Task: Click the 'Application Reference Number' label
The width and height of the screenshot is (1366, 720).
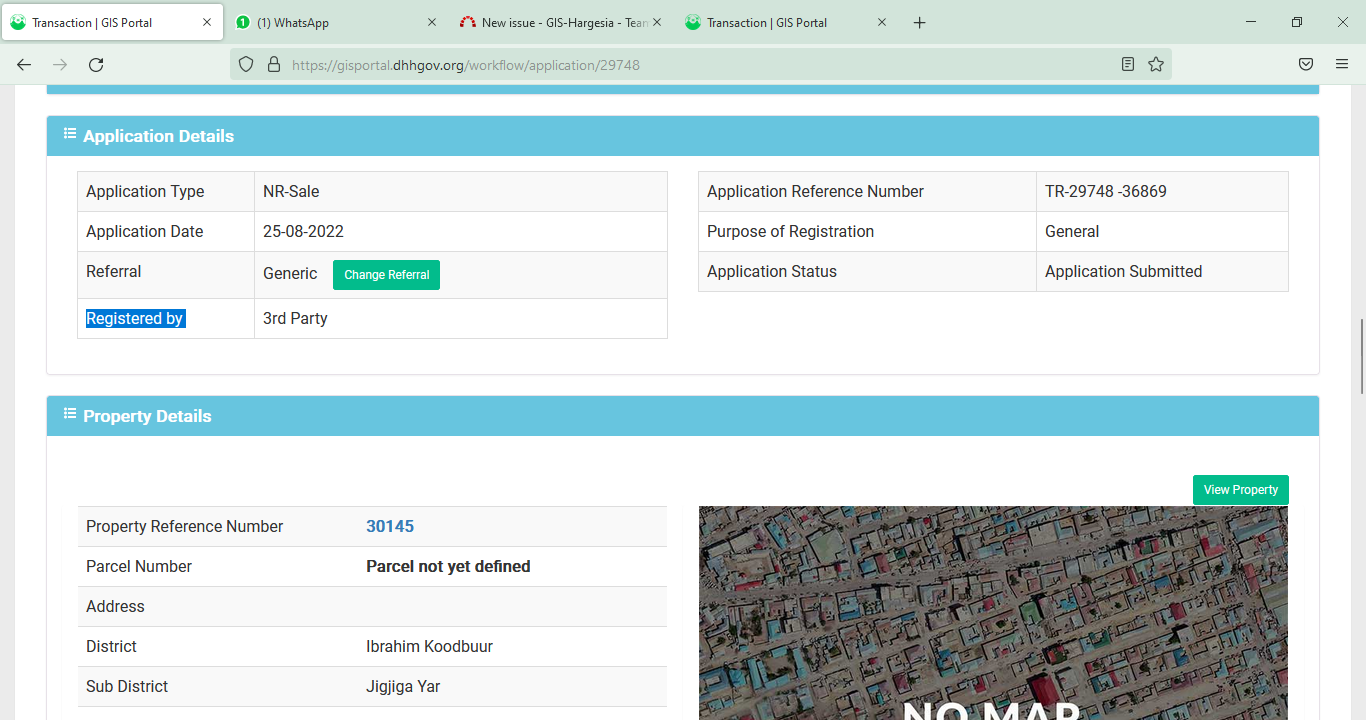Action: (x=815, y=191)
